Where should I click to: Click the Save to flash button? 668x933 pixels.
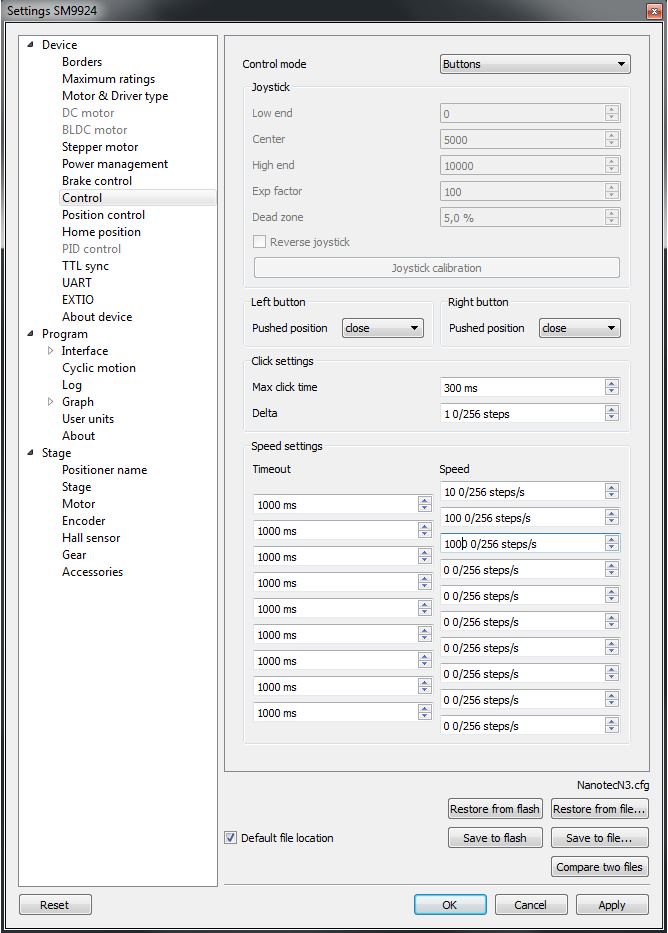(x=495, y=838)
